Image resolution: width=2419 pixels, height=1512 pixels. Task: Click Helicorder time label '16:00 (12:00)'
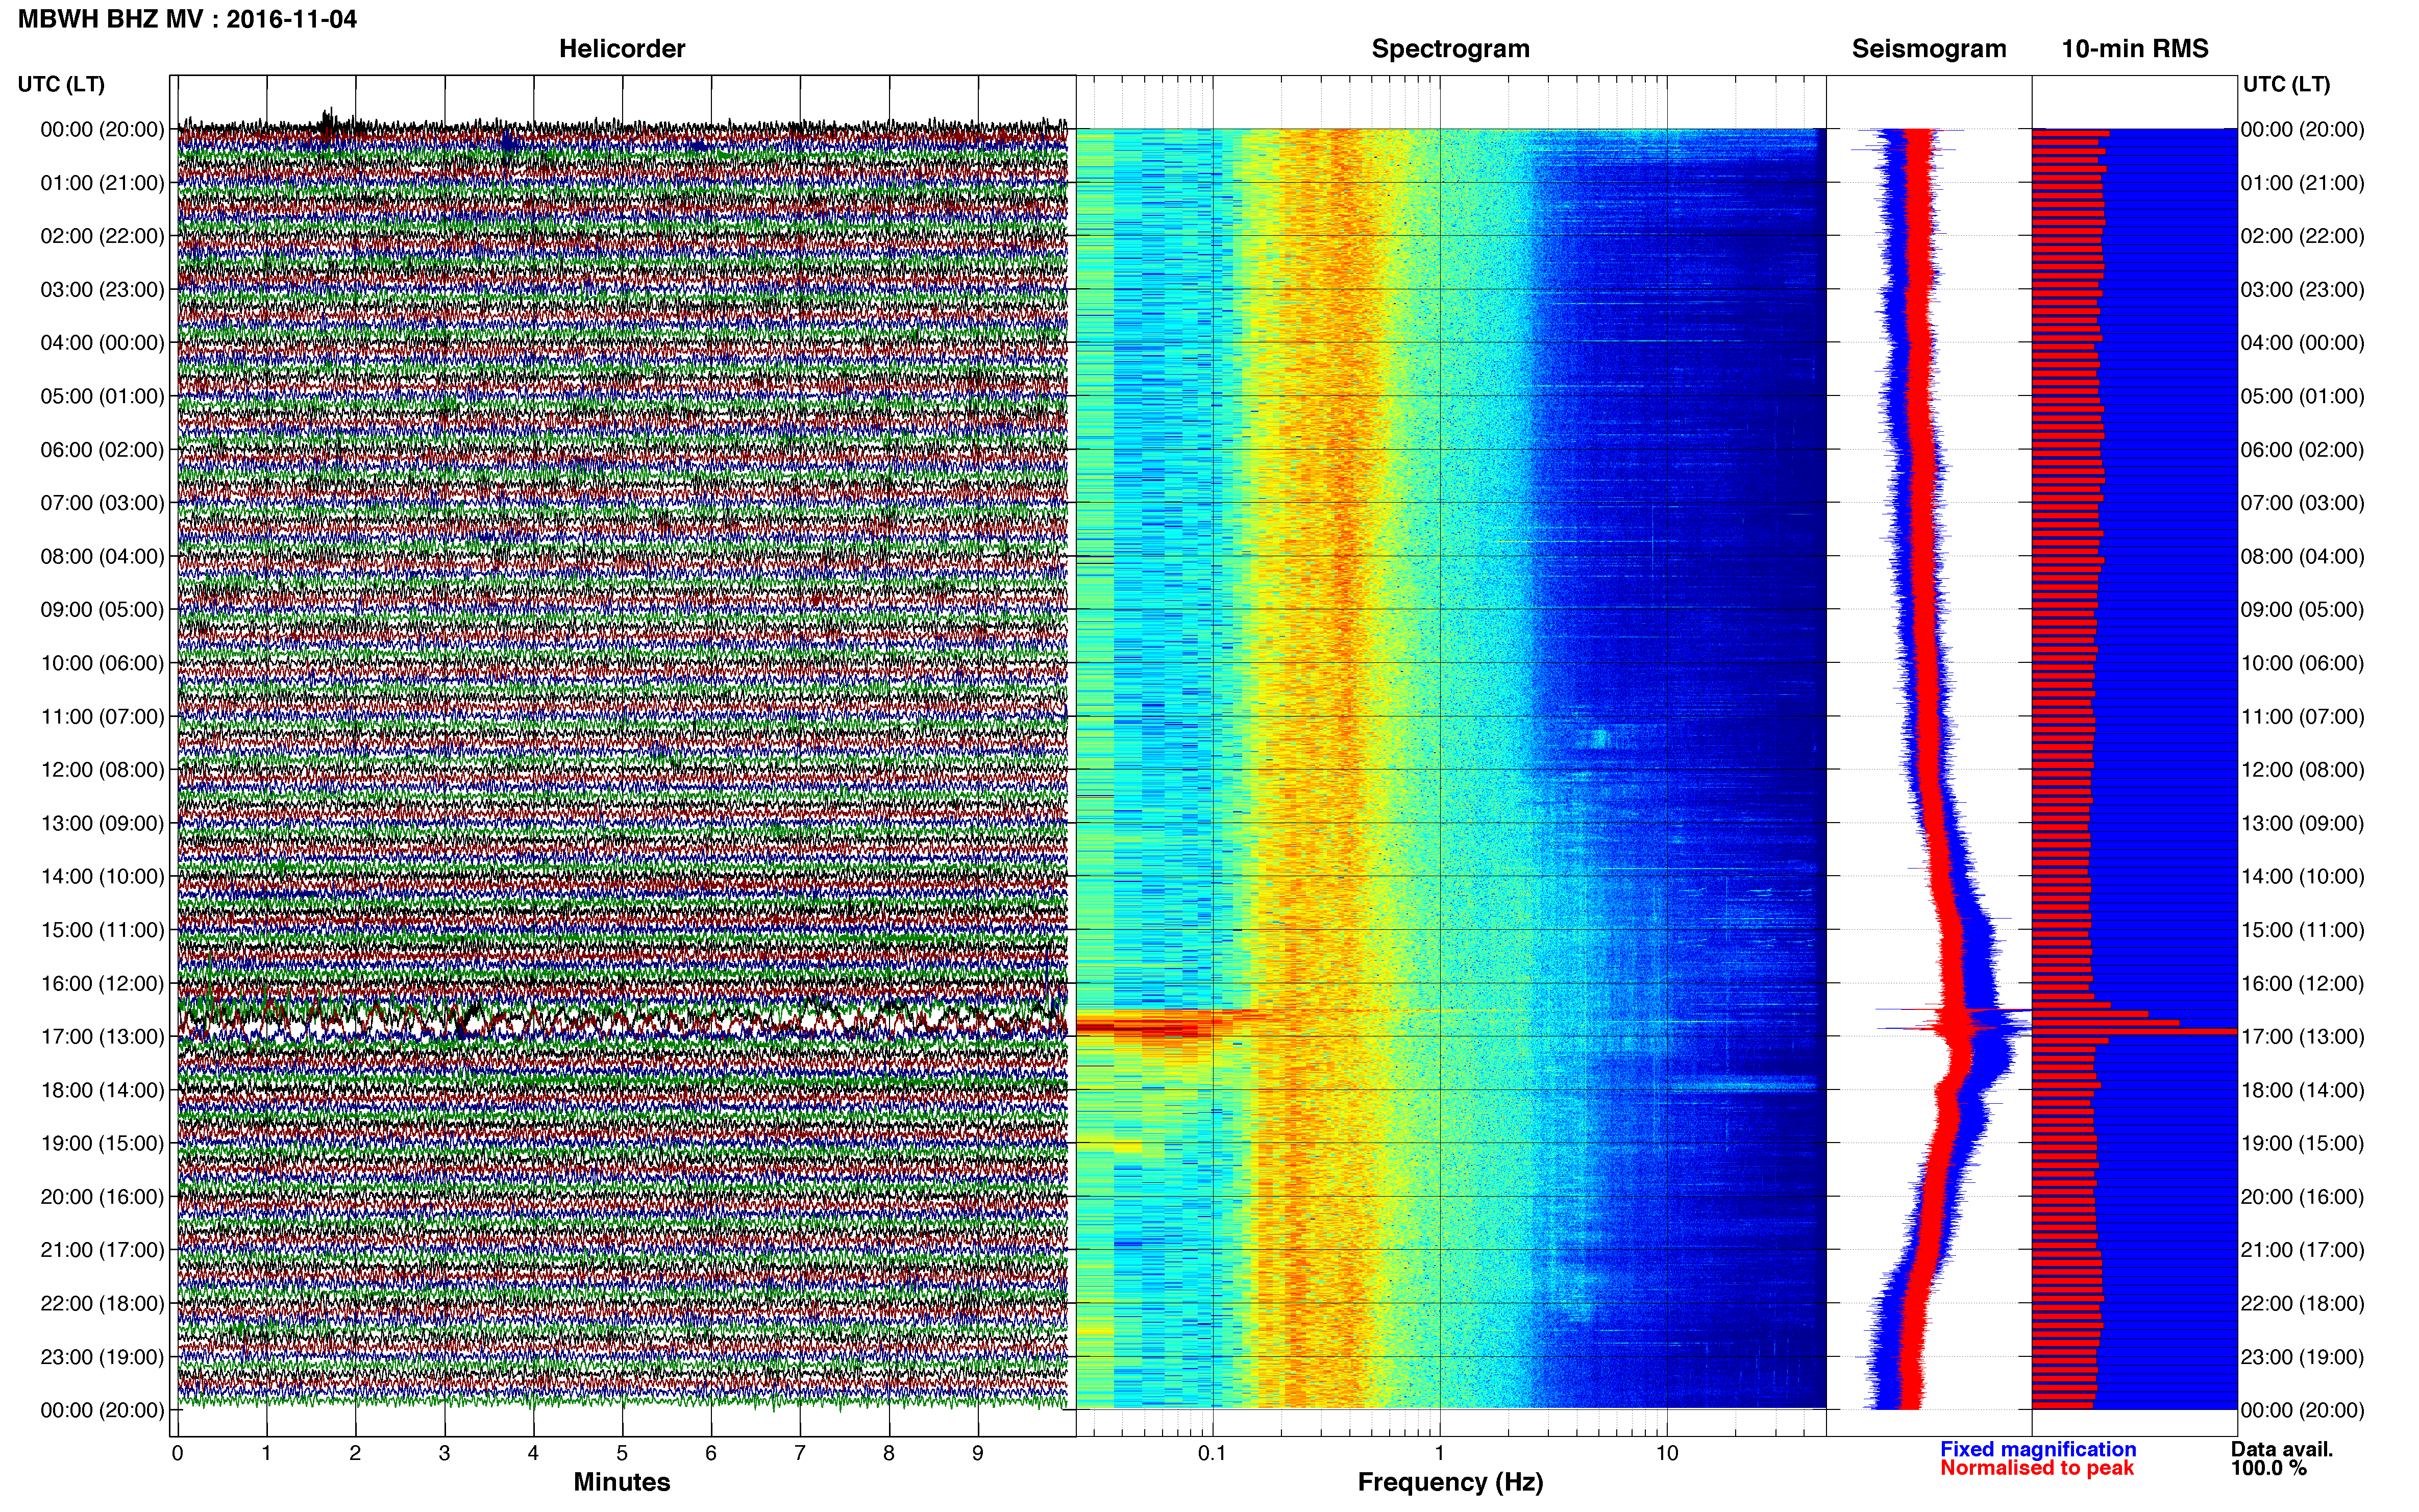point(102,984)
